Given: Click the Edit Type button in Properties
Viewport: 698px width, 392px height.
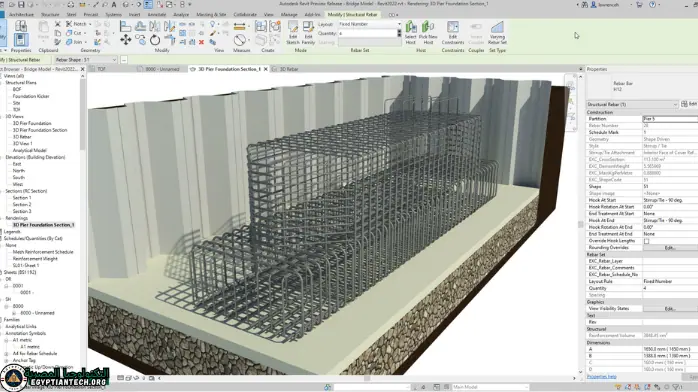Looking at the screenshot, I should (689, 104).
